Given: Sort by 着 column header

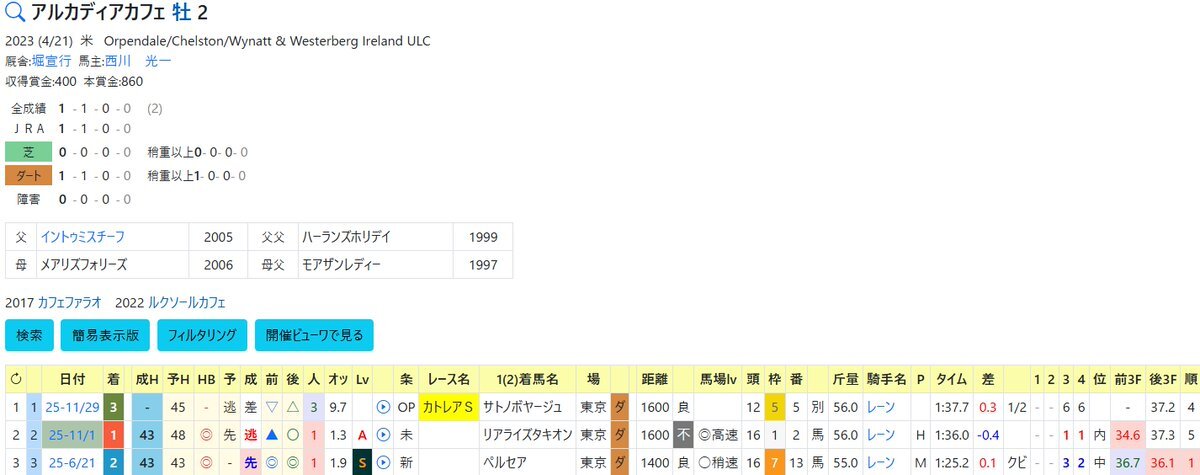Looking at the screenshot, I should [x=112, y=380].
